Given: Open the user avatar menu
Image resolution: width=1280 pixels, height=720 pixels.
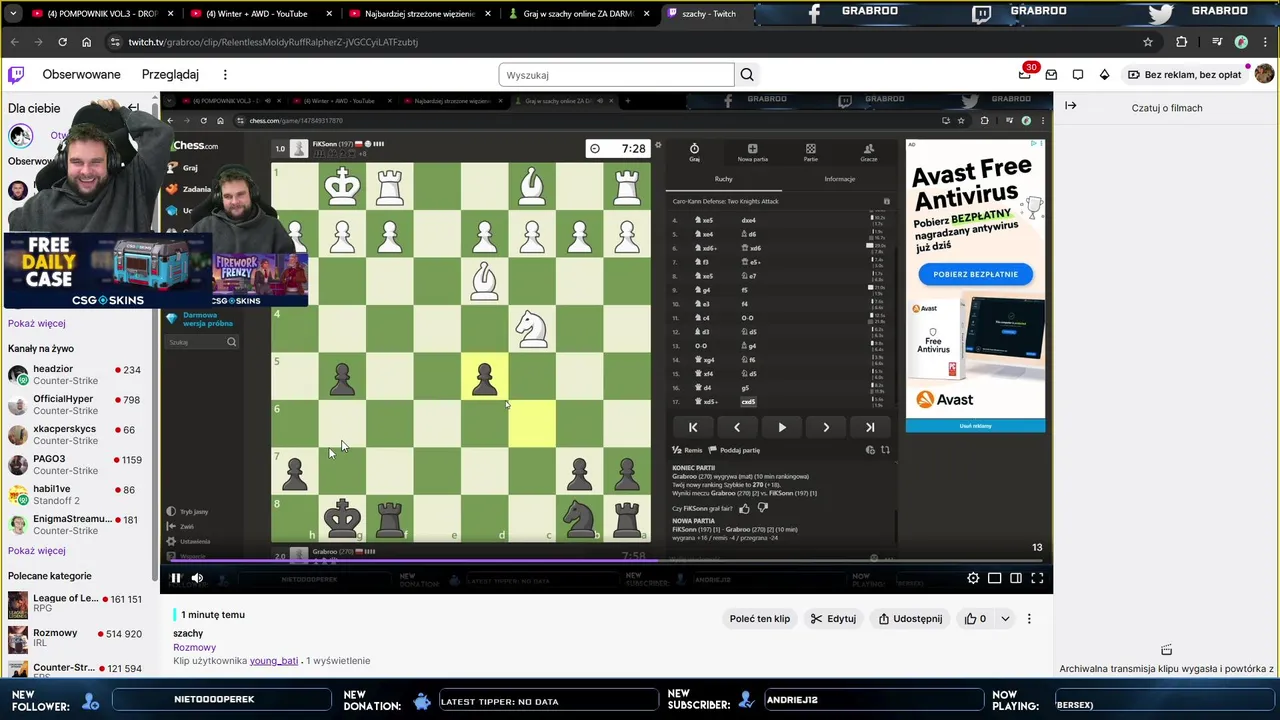Looking at the screenshot, I should (x=1264, y=74).
